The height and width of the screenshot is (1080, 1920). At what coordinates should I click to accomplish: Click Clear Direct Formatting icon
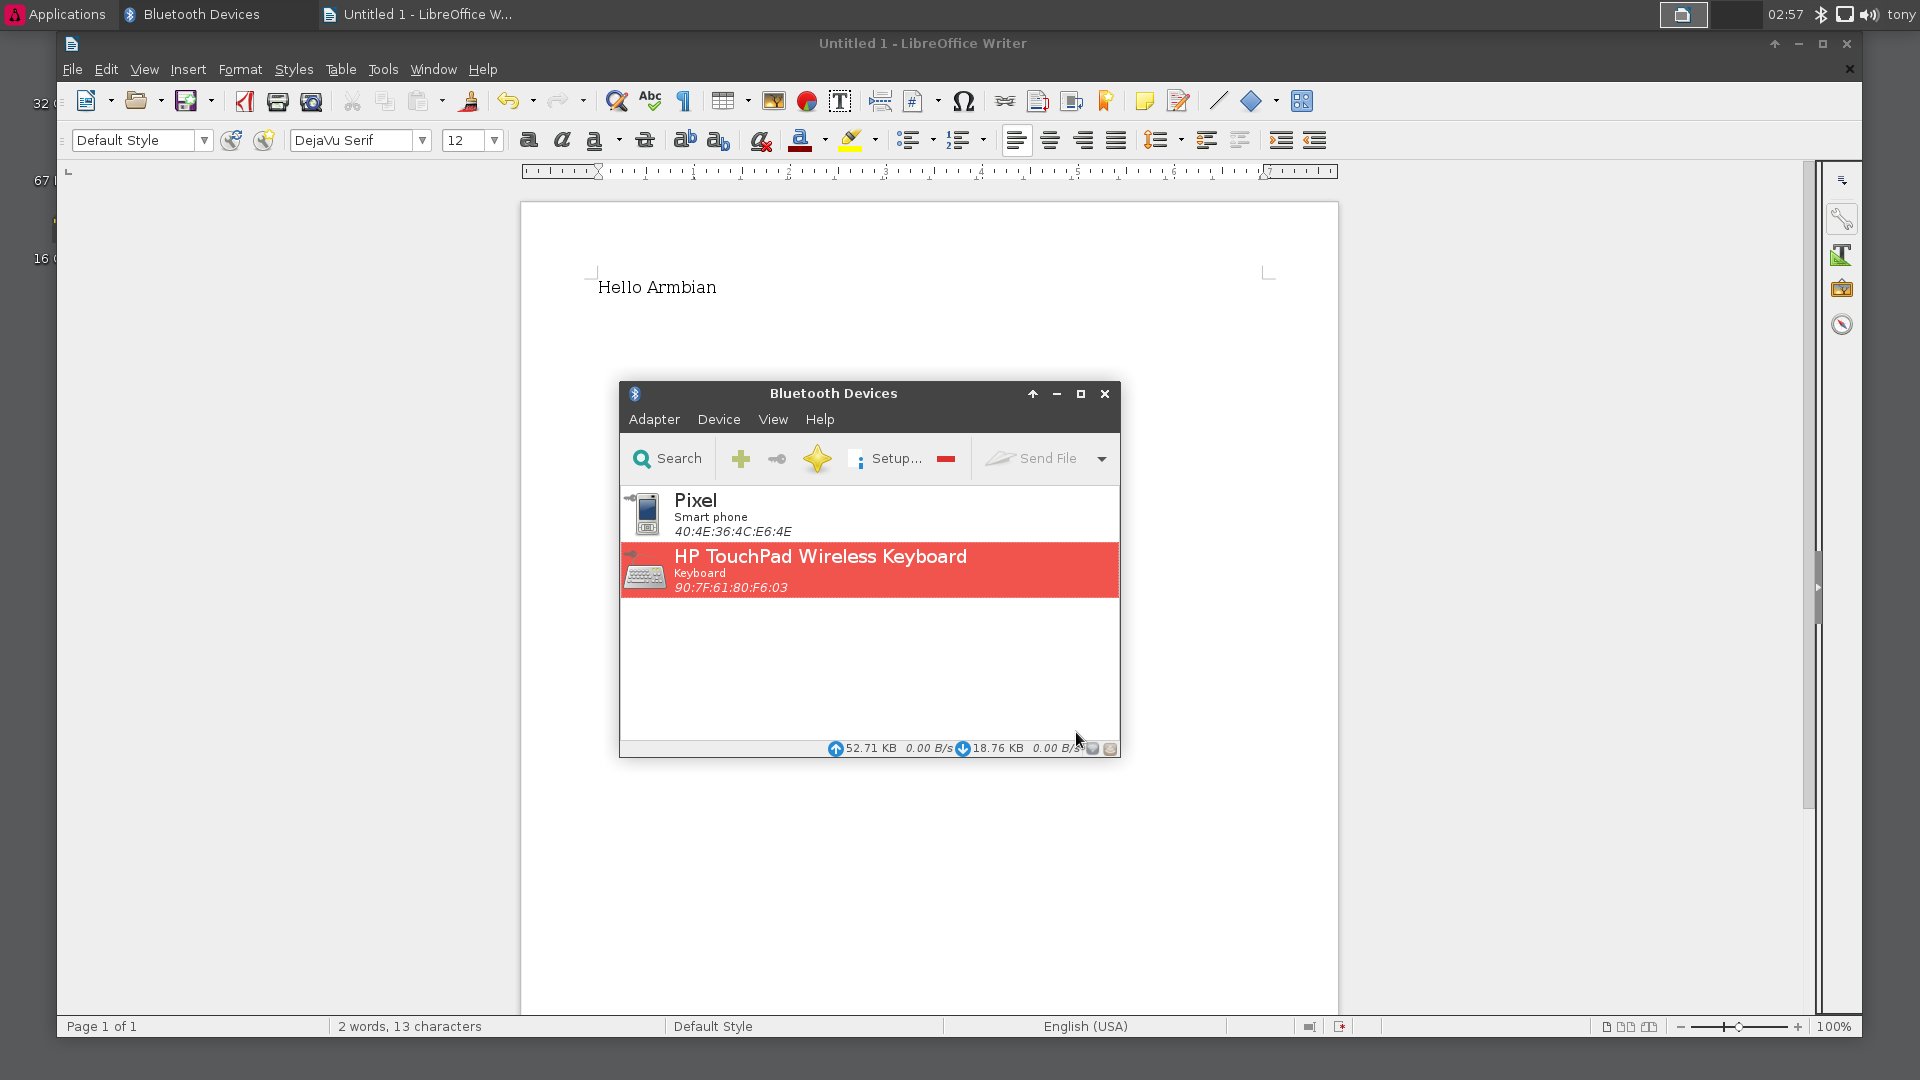(761, 141)
